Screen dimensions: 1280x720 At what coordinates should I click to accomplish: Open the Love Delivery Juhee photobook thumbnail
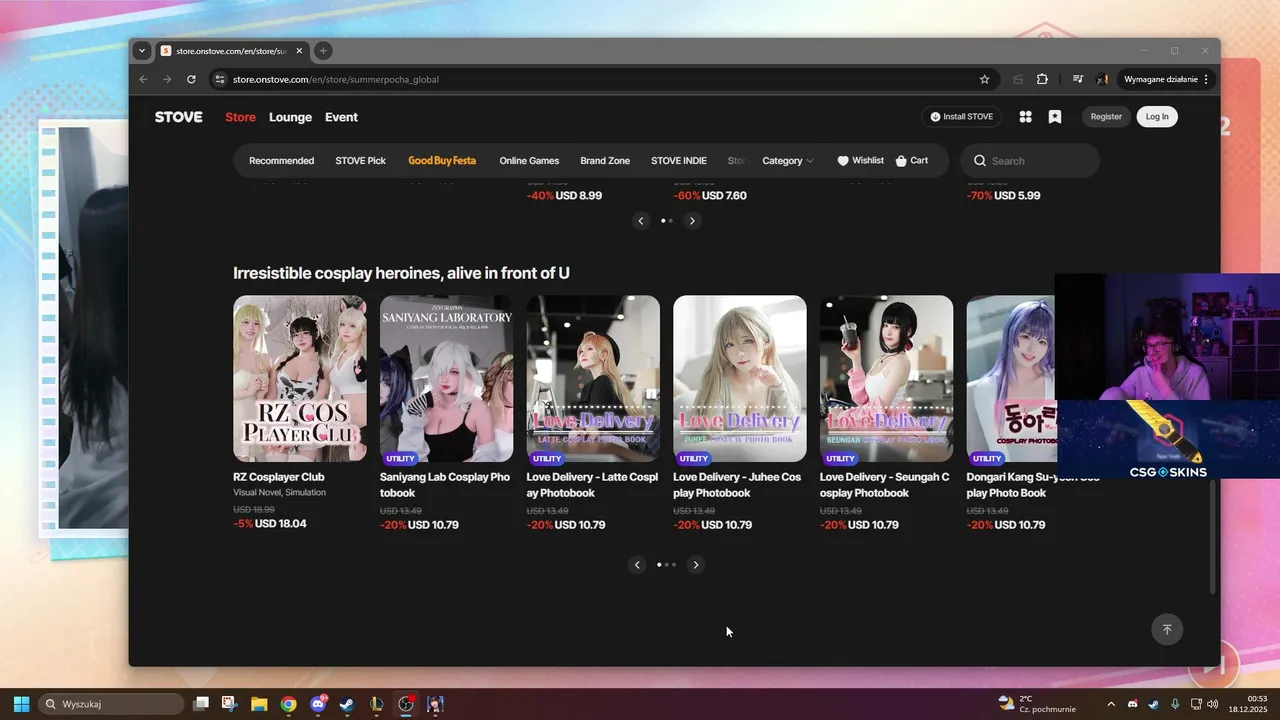click(740, 378)
